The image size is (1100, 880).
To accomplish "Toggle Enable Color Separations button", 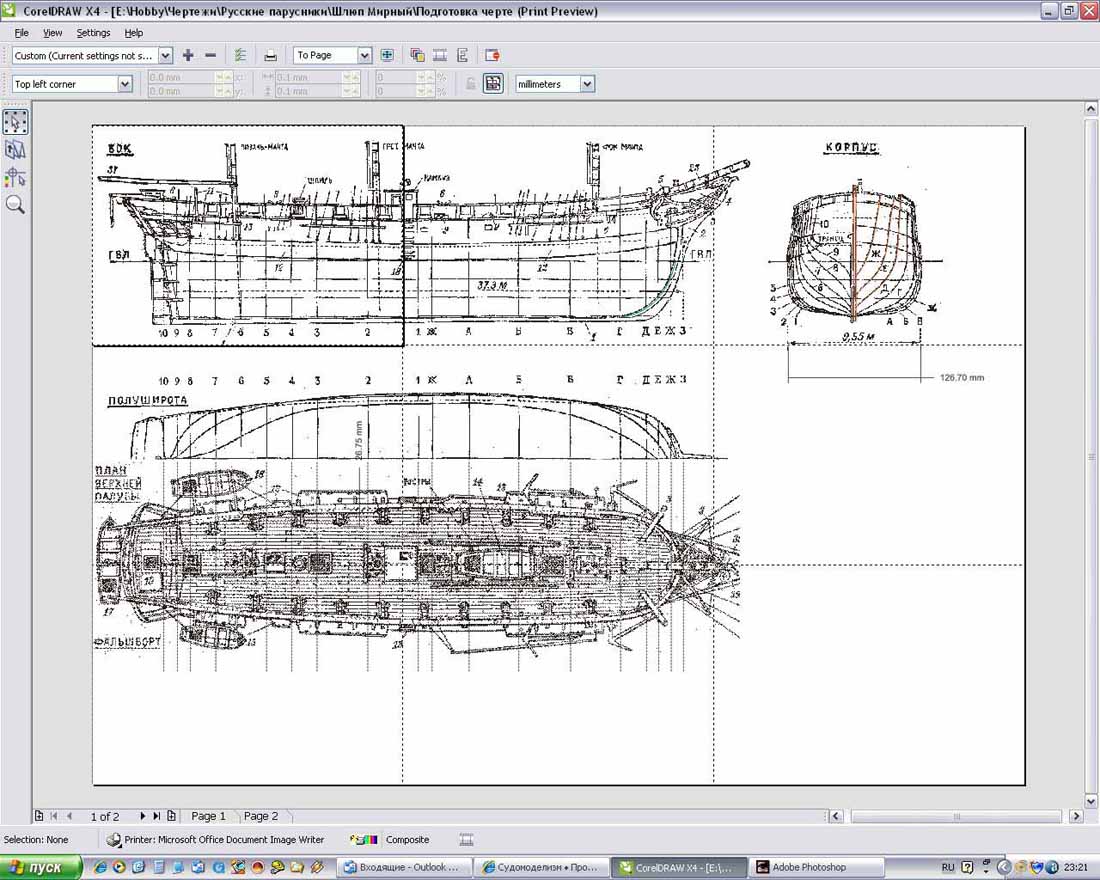I will click(417, 56).
